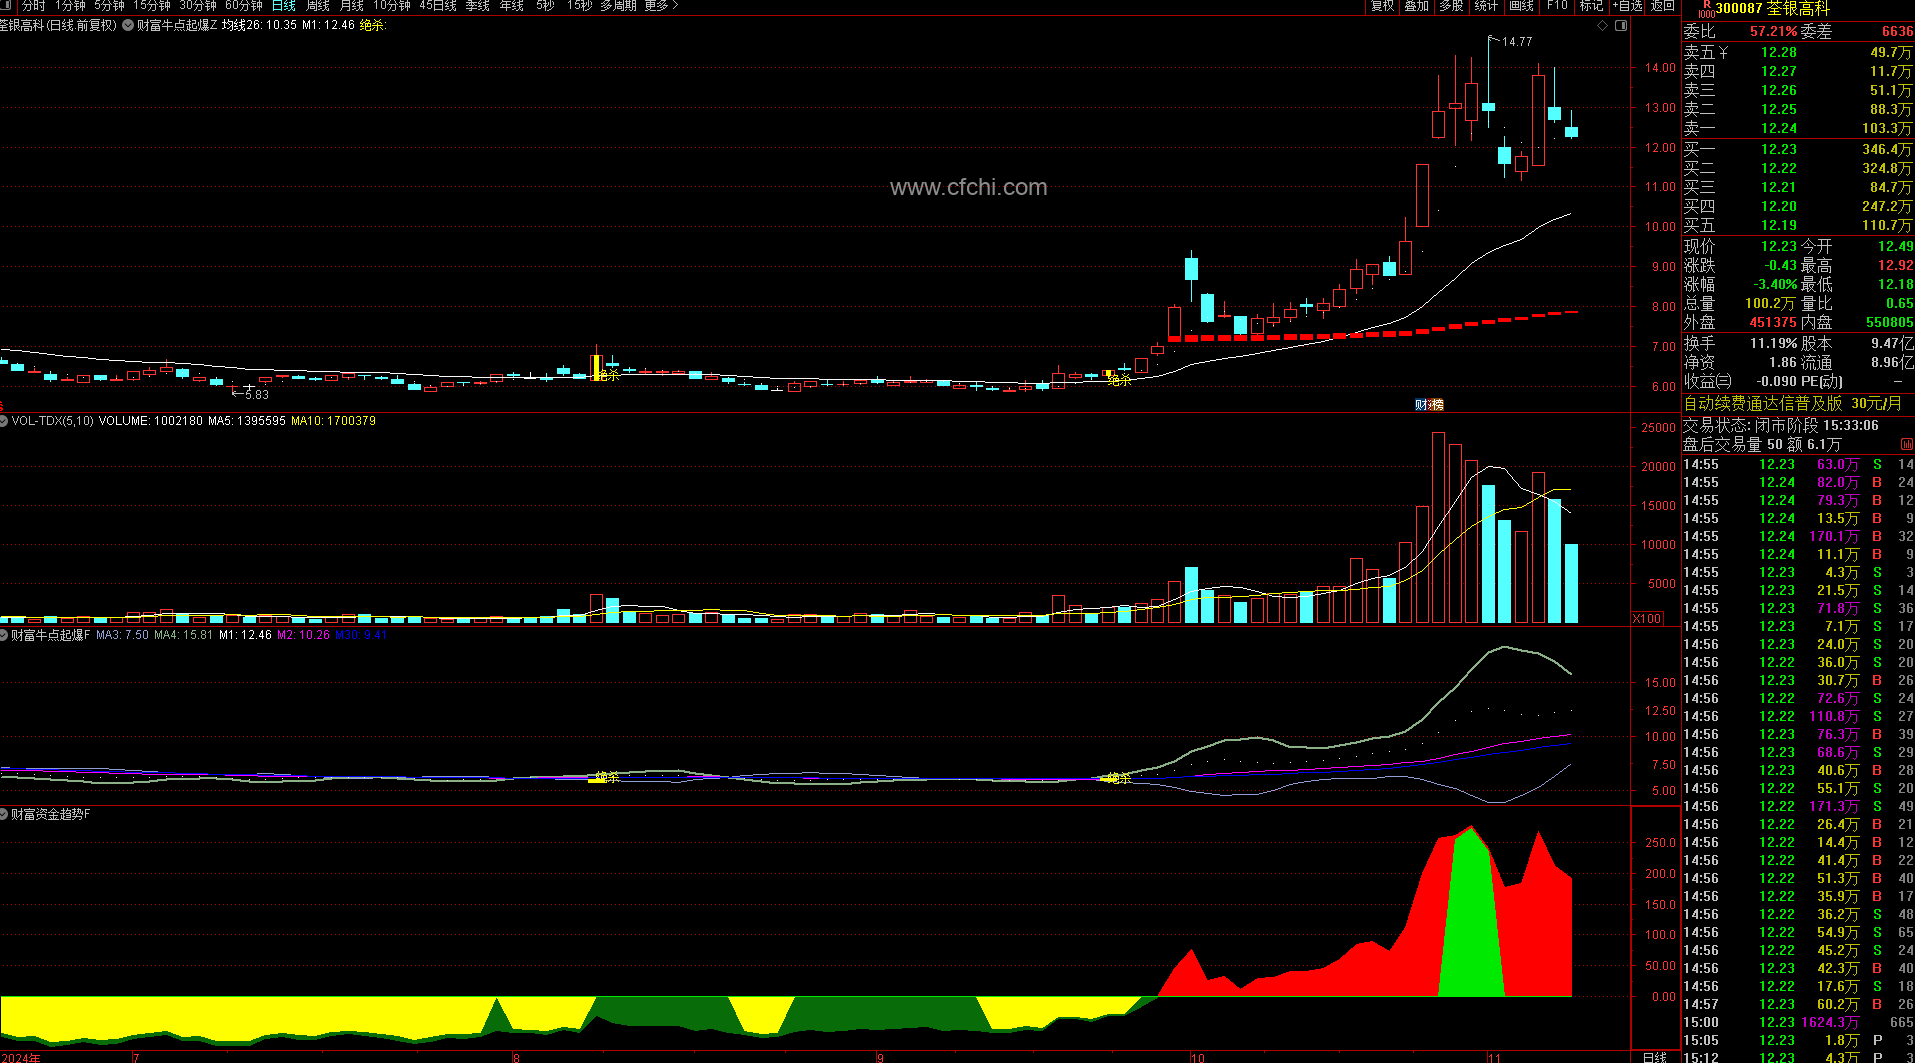This screenshot has height=1063, width=1915.
Task: Switch to the 1分钟 period tab
Action: coord(70,6)
